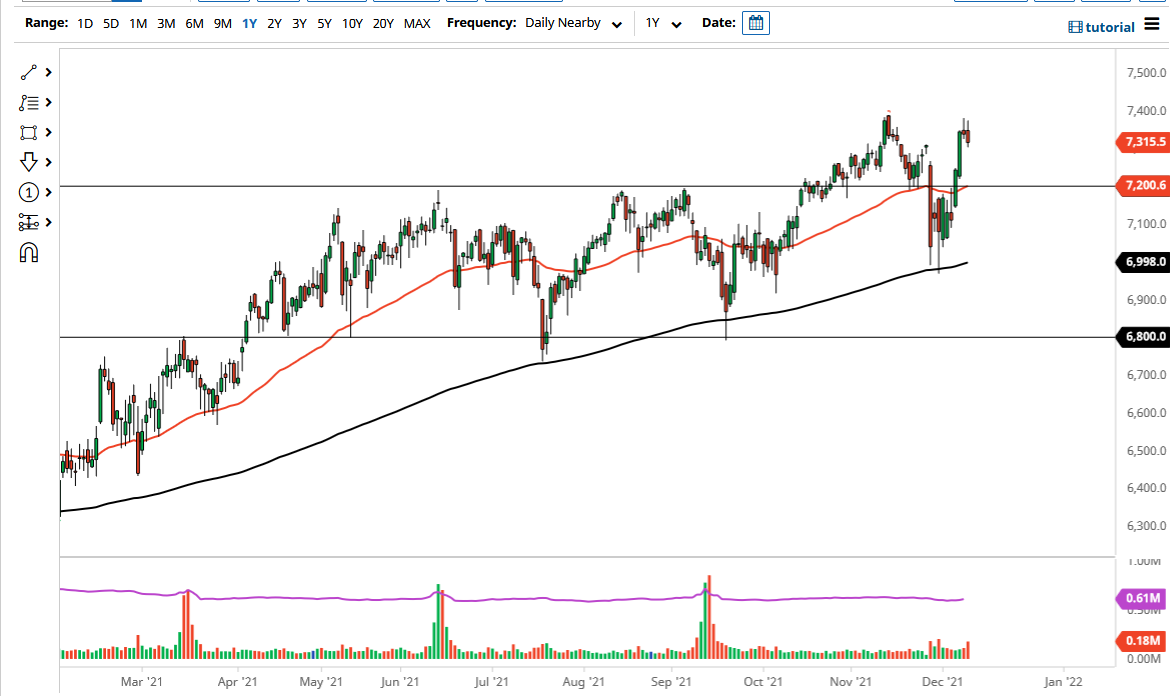The height and width of the screenshot is (696, 1174).
Task: Open the 1Y period dropdown
Action: pyautogui.click(x=663, y=22)
